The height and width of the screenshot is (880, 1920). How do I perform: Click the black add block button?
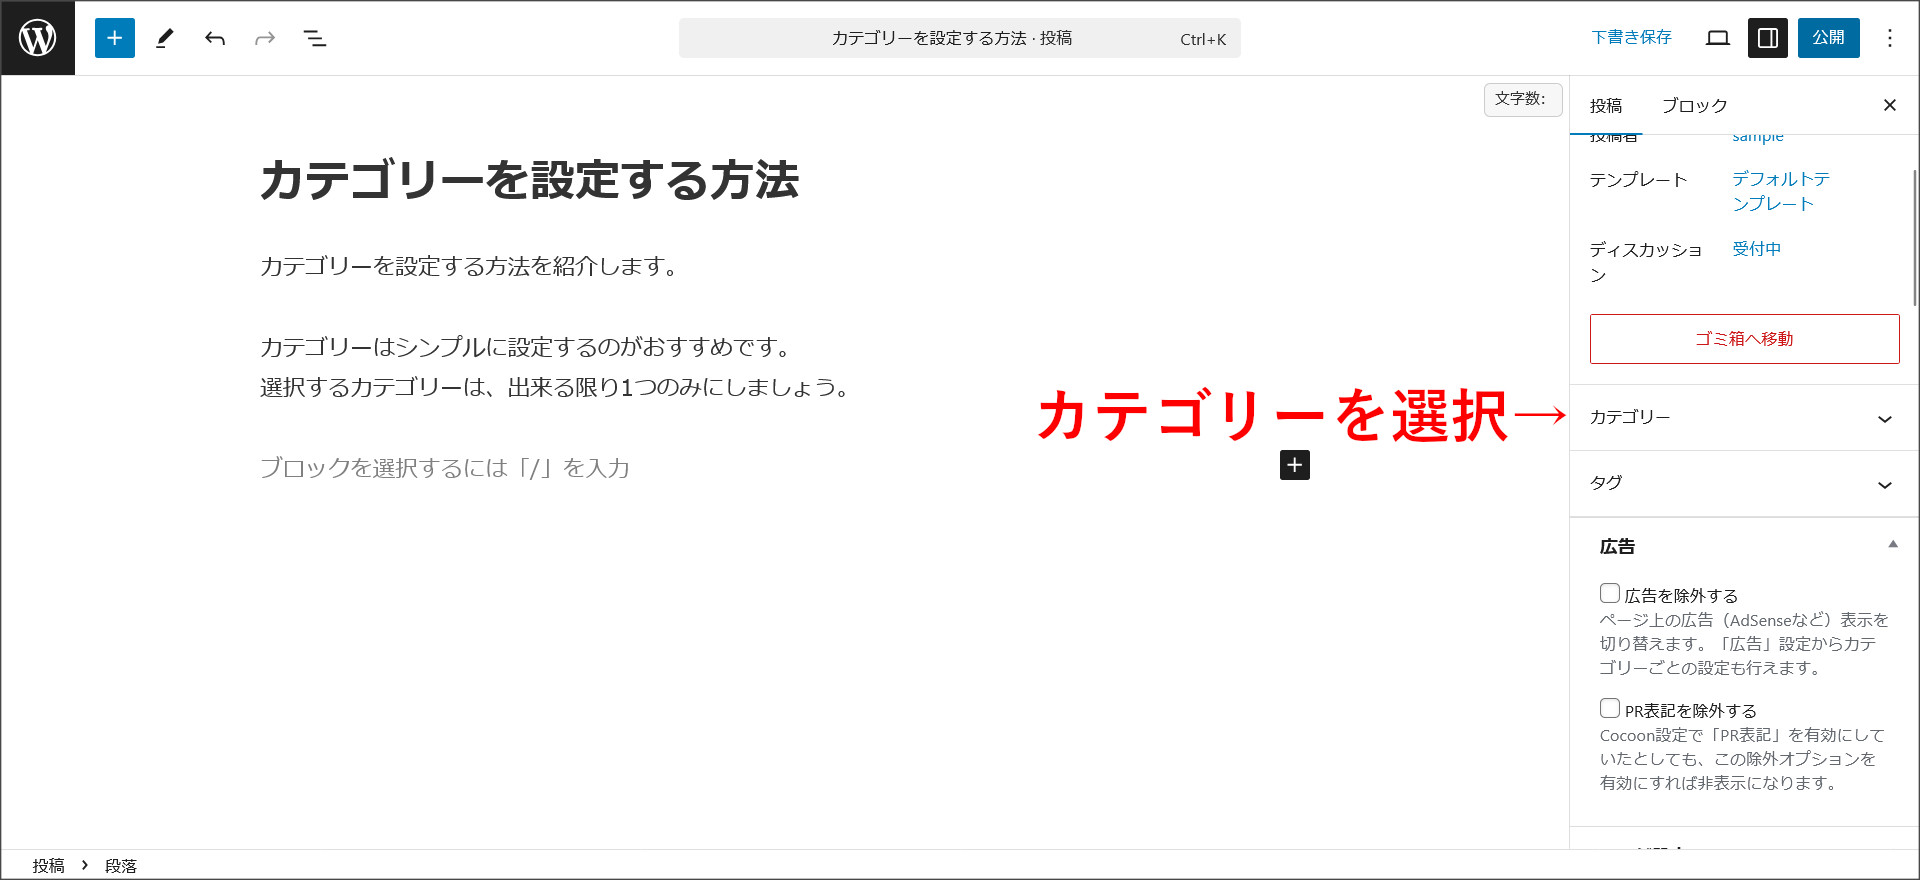[1294, 465]
